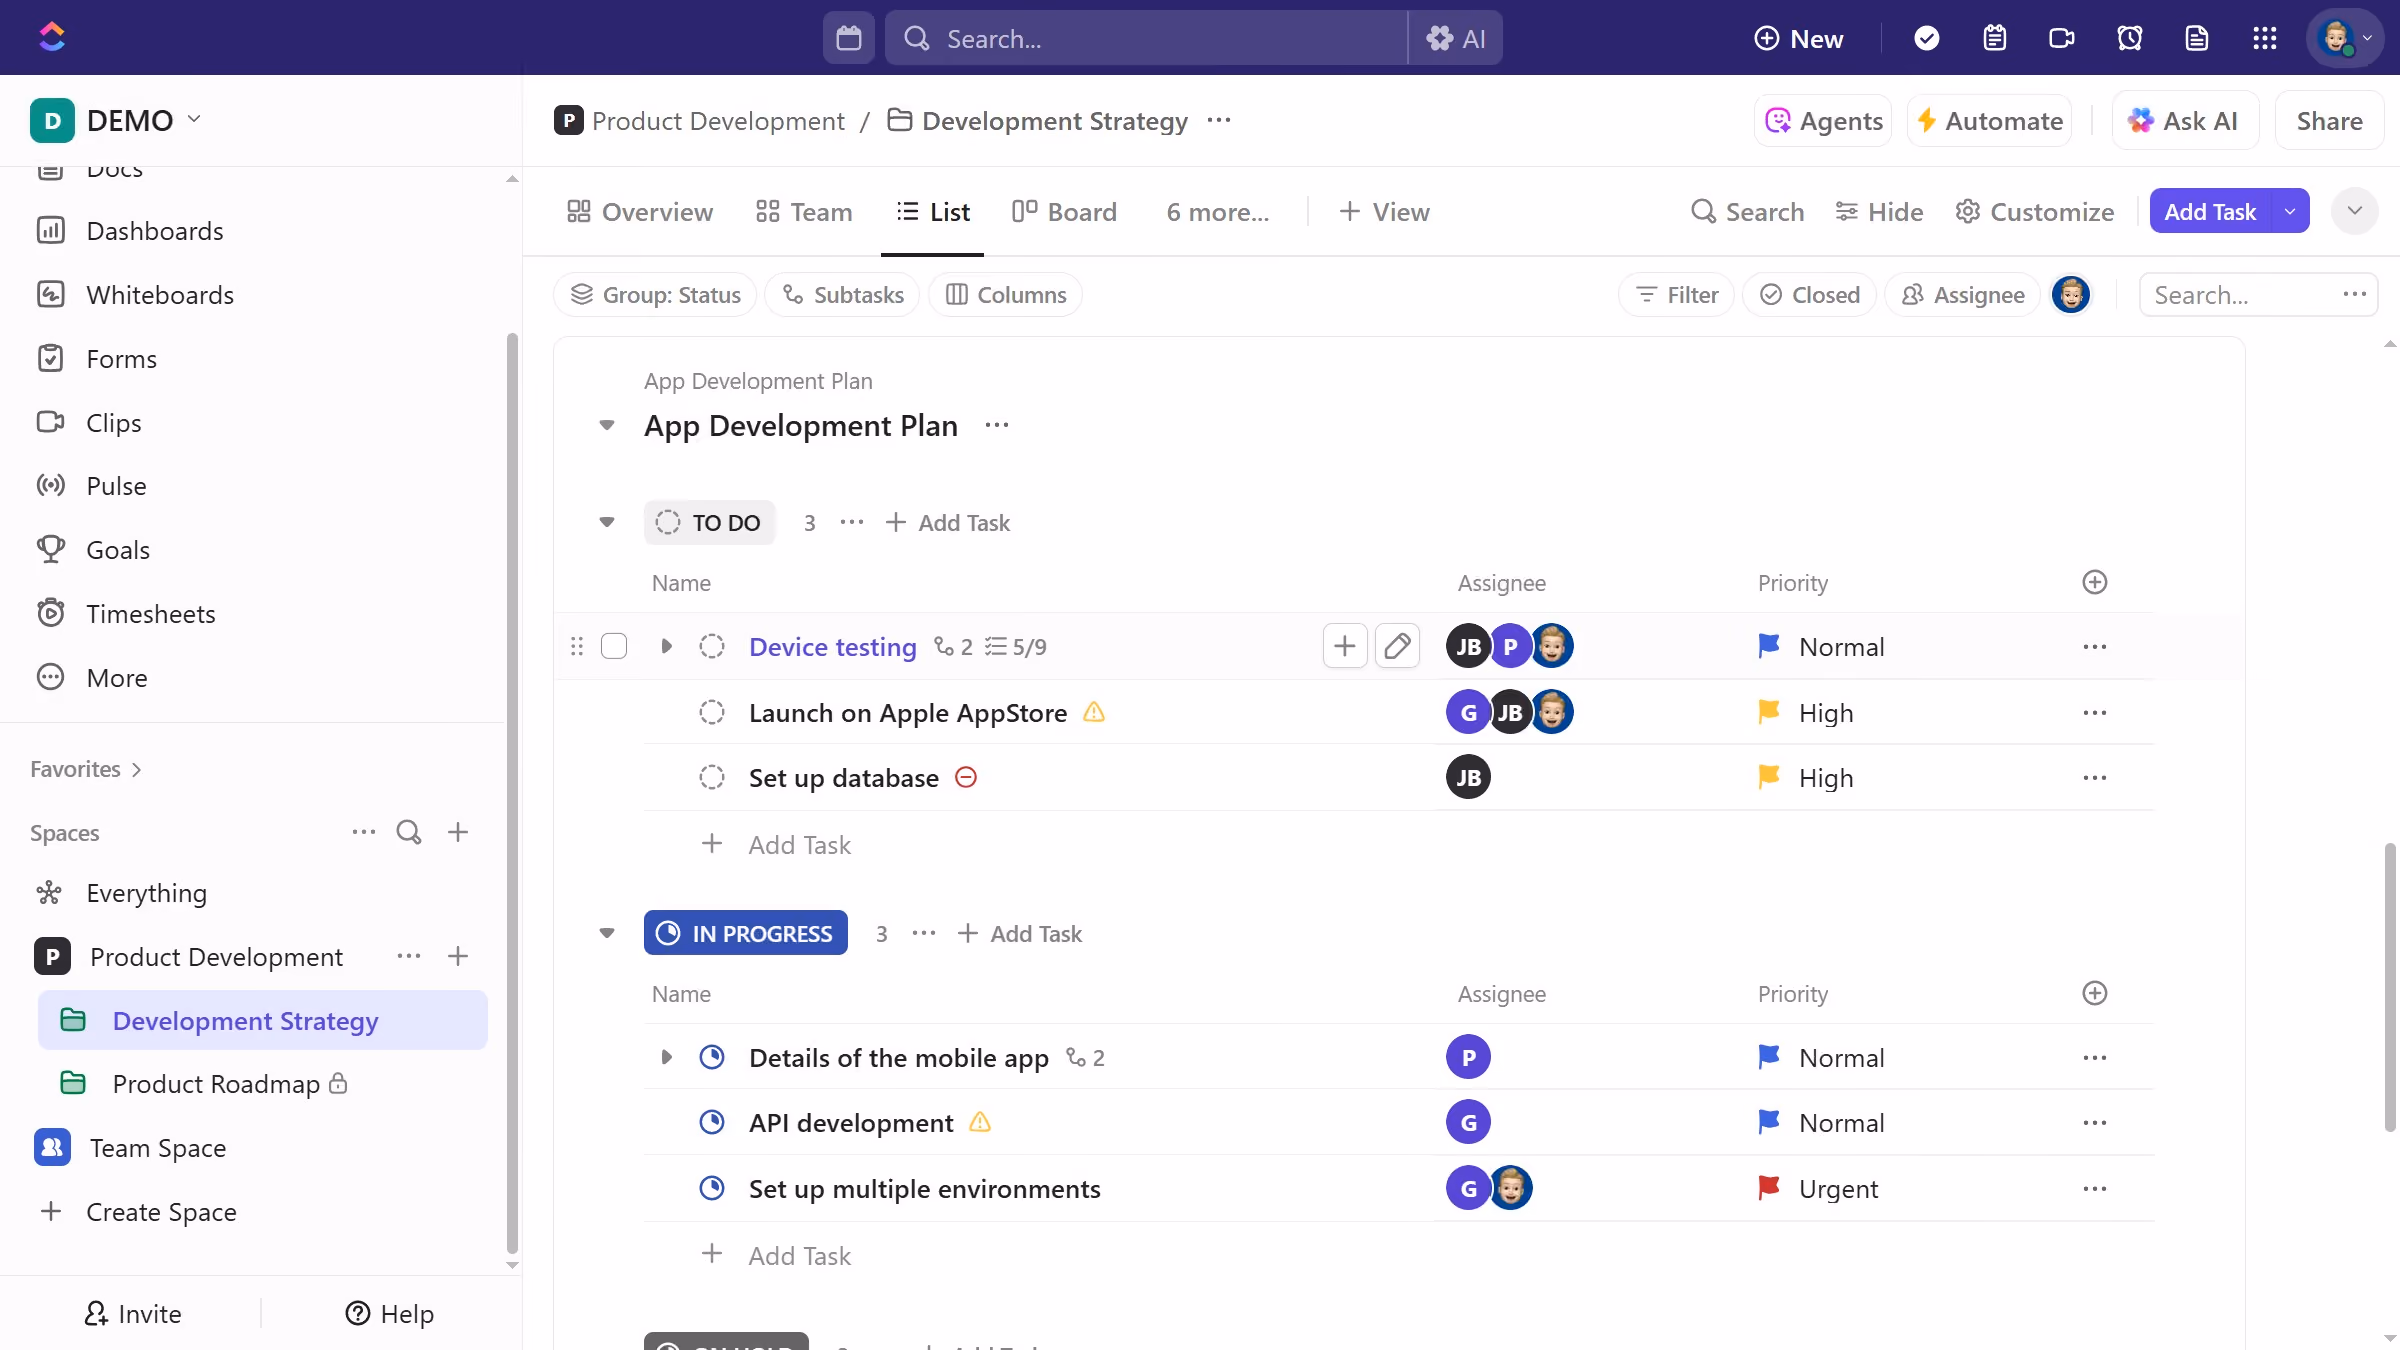2400x1350 pixels.
Task: Open Goals in the sidebar
Action: pyautogui.click(x=118, y=550)
